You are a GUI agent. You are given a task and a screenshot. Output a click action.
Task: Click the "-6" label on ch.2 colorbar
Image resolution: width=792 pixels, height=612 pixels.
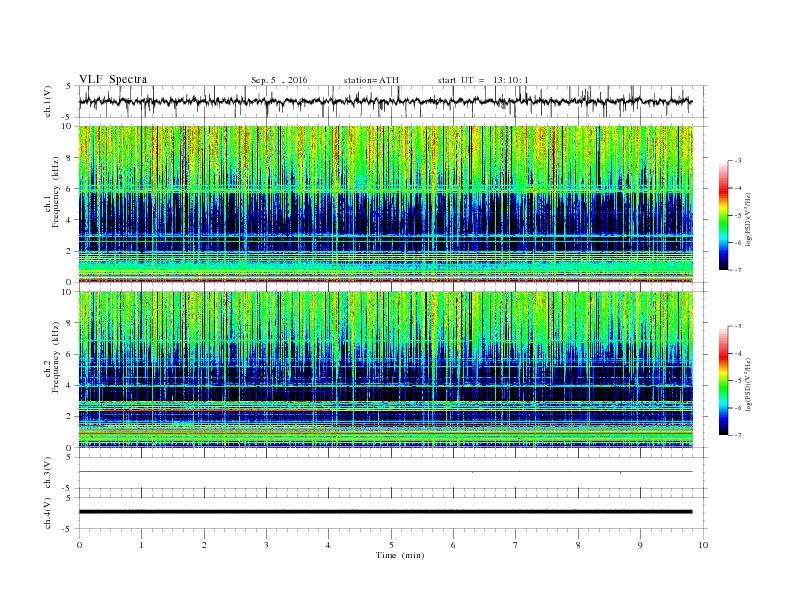click(x=738, y=408)
